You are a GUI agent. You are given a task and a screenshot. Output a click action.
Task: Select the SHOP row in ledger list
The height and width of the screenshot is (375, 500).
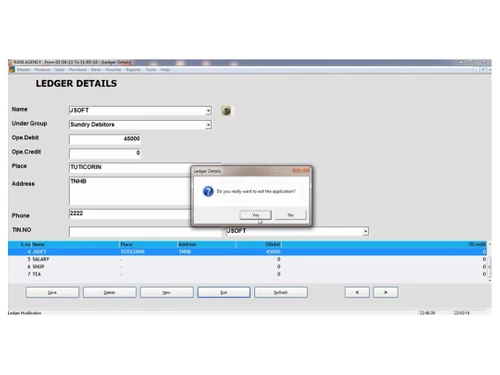(247, 267)
